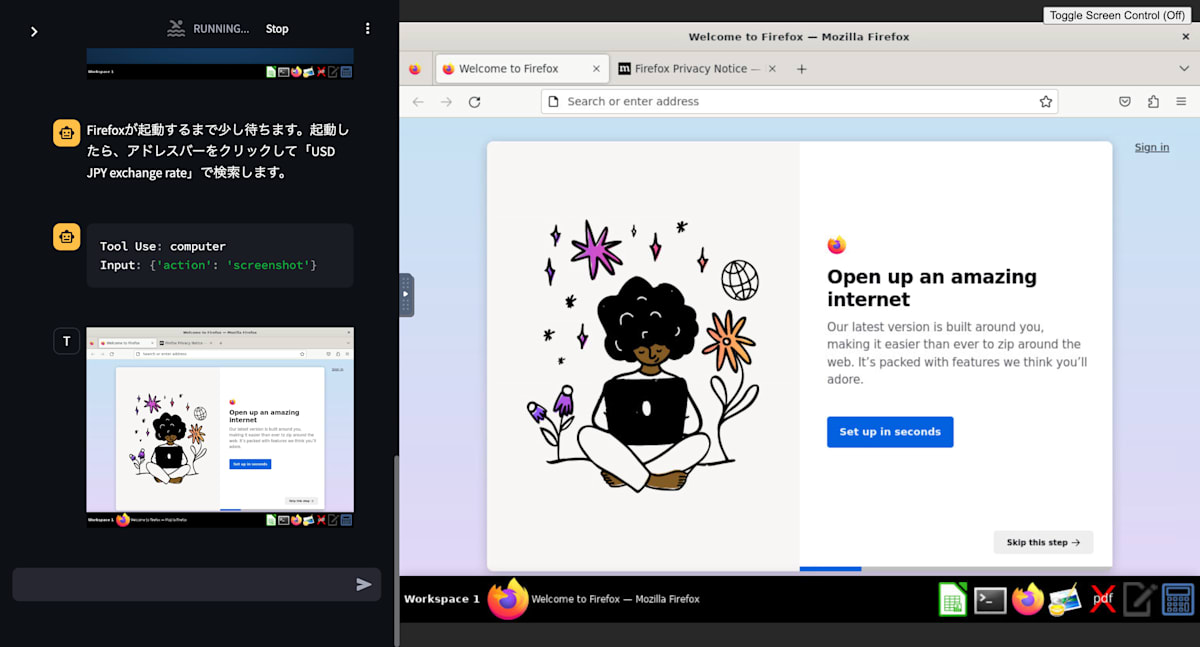The width and height of the screenshot is (1200, 647).
Task: Click the Firefox window icon beside Workspace 1
Action: (x=507, y=599)
